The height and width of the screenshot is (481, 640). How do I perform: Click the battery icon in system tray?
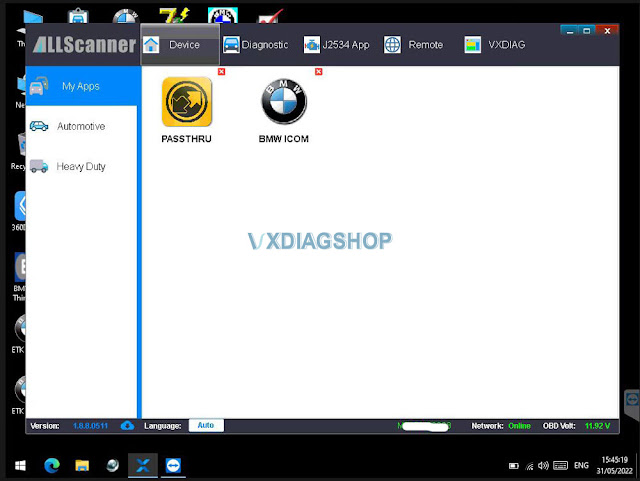point(514,466)
